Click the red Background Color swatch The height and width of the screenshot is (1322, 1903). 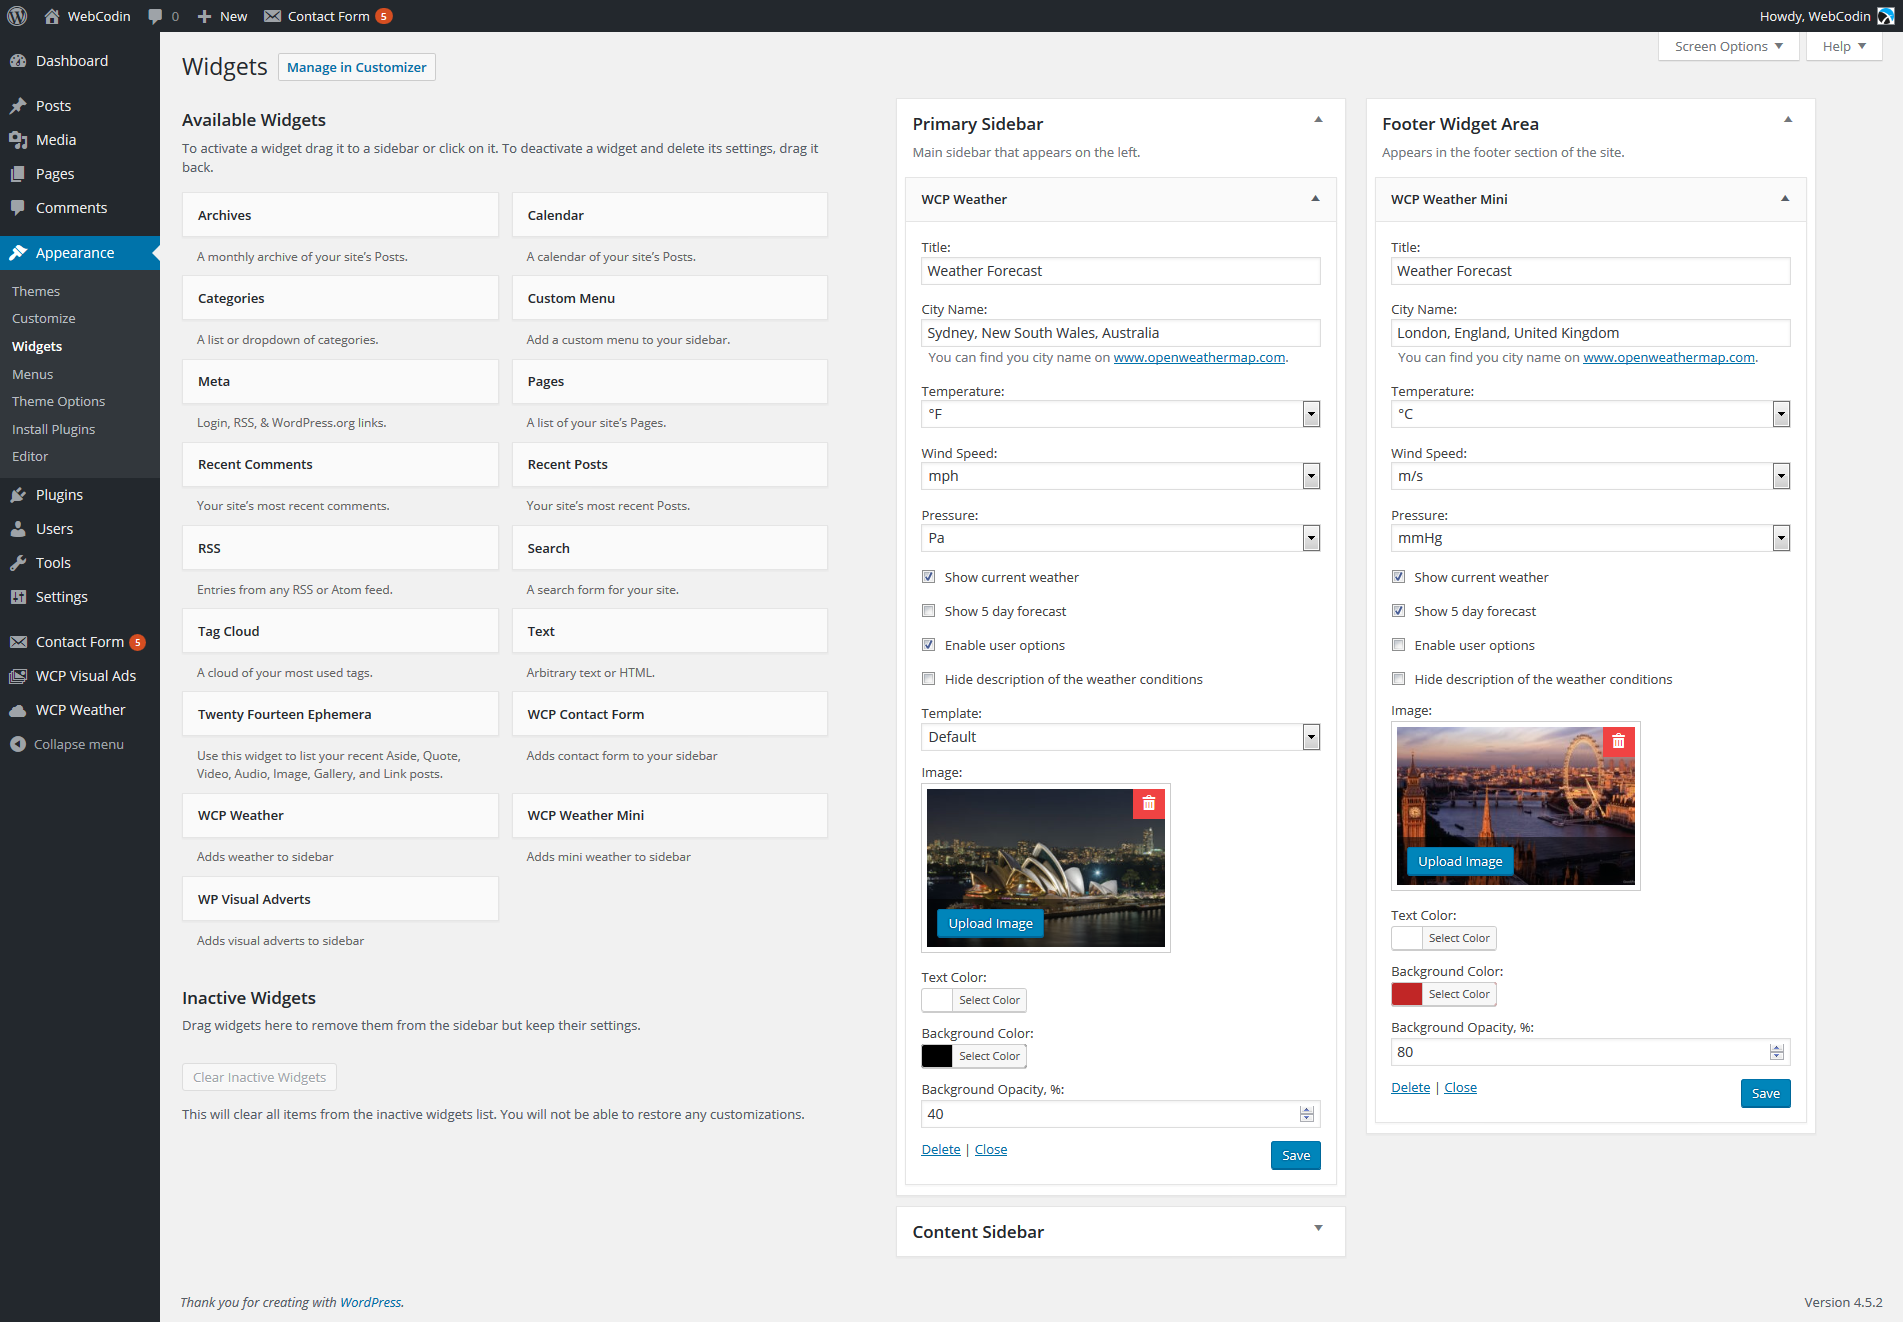[x=1407, y=994]
